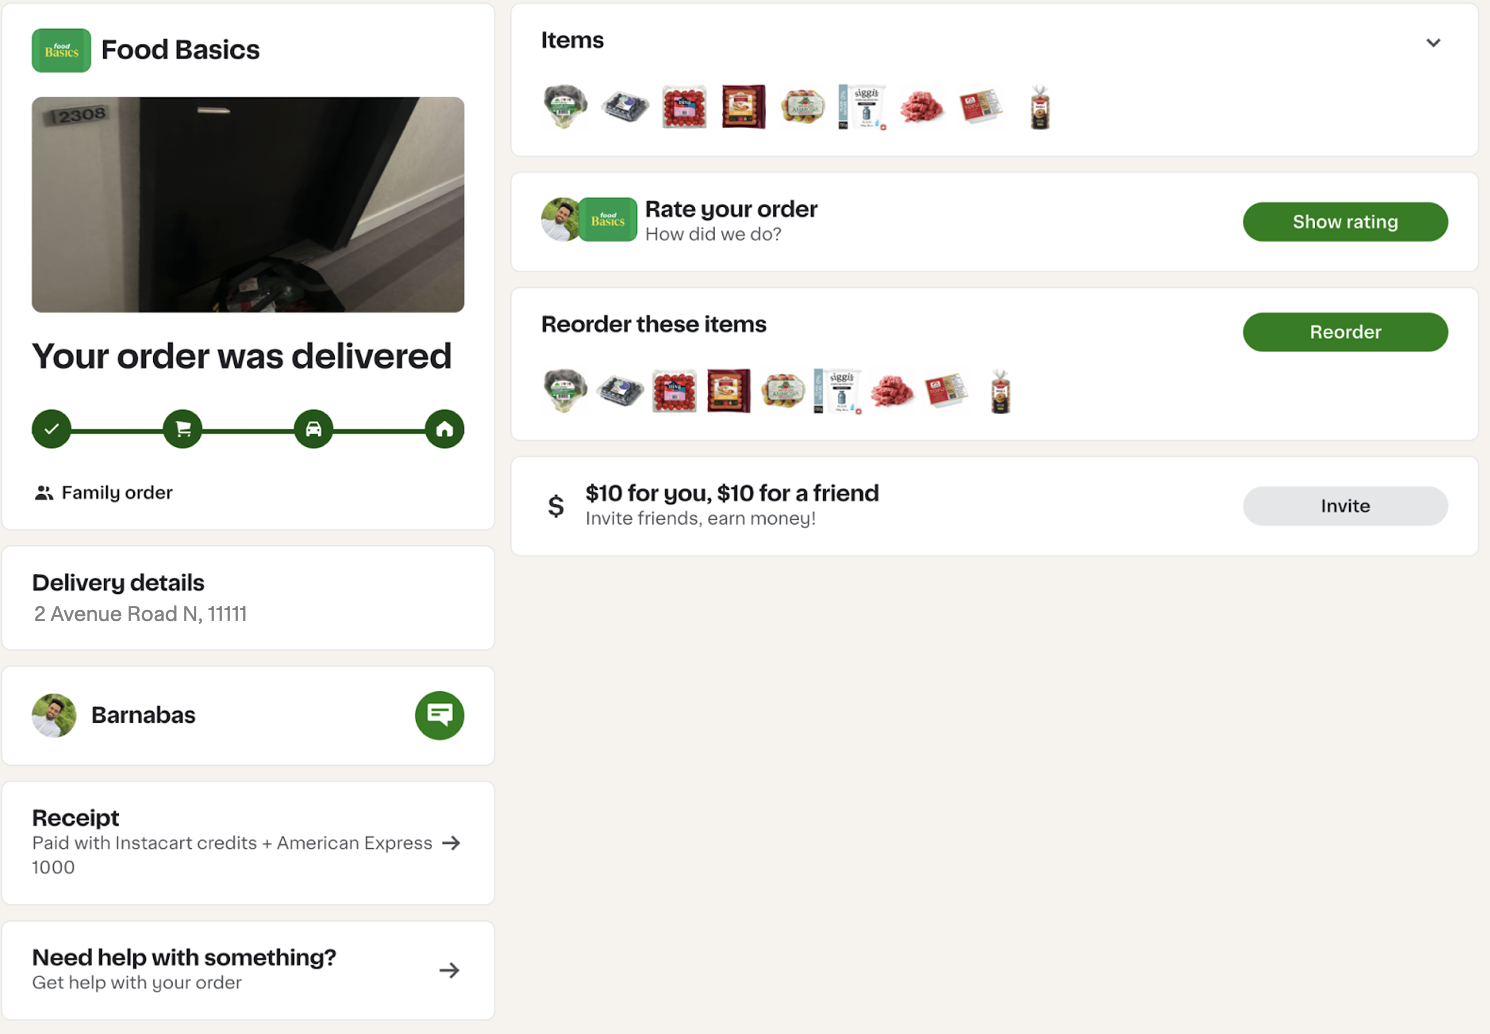Collapse the Items section with the chevron
The width and height of the screenshot is (1490, 1034).
click(1433, 43)
